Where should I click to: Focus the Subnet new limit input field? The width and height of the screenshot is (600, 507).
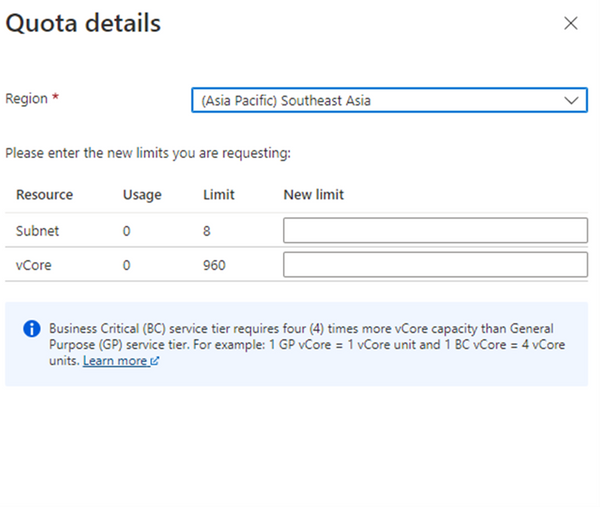click(435, 231)
